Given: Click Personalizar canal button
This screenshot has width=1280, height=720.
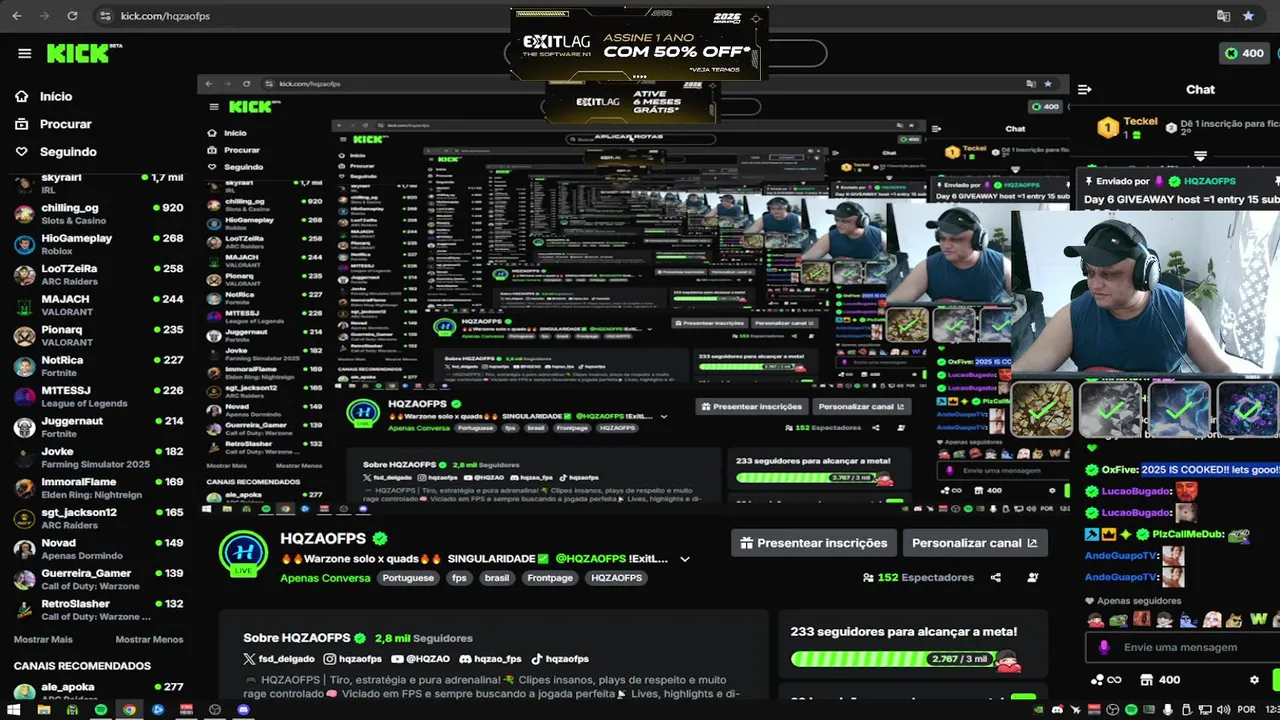Looking at the screenshot, I should pyautogui.click(x=975, y=543).
